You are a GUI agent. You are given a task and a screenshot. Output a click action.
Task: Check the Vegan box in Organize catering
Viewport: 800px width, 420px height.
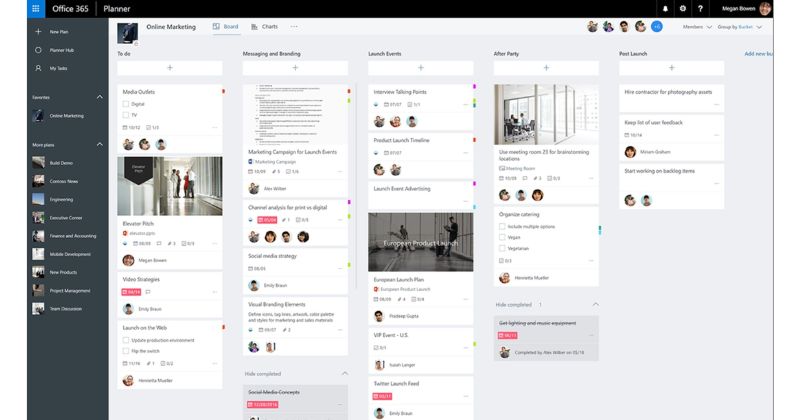pos(502,237)
